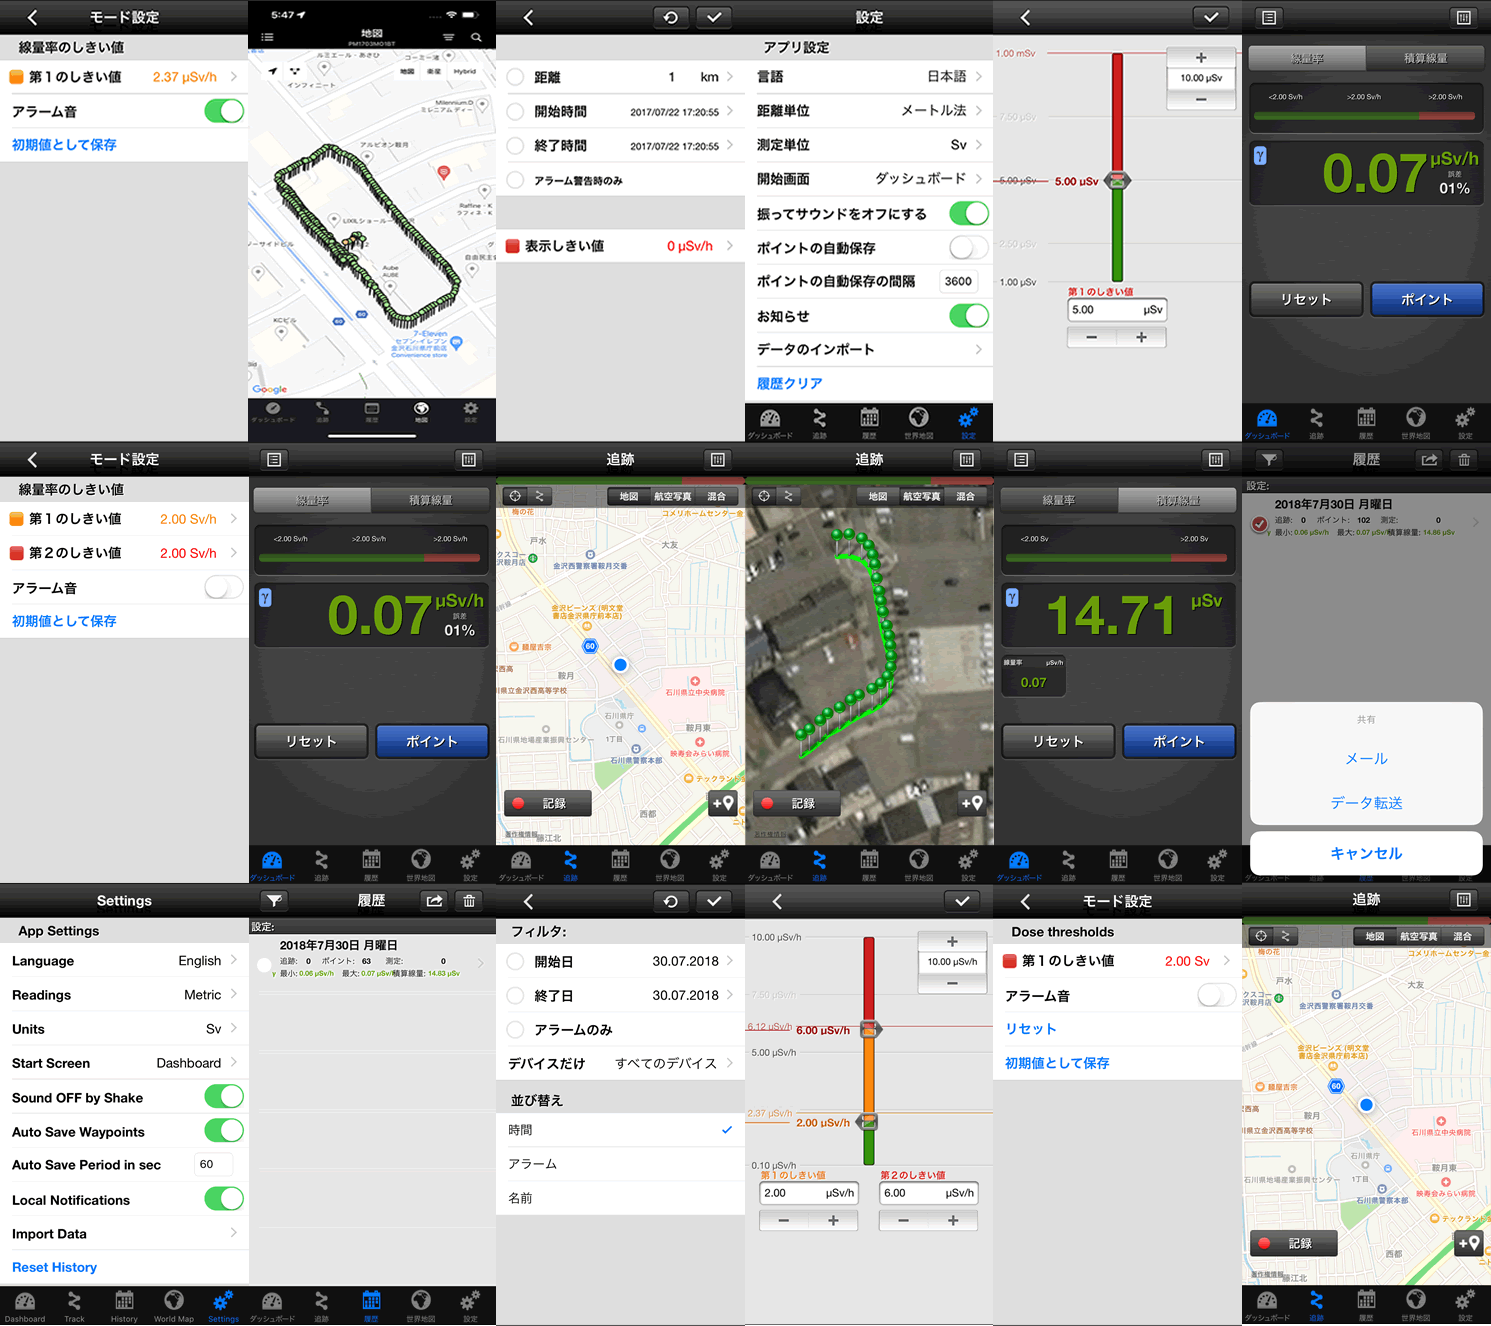Click the magnifier search icon on 地図 screen

click(476, 37)
